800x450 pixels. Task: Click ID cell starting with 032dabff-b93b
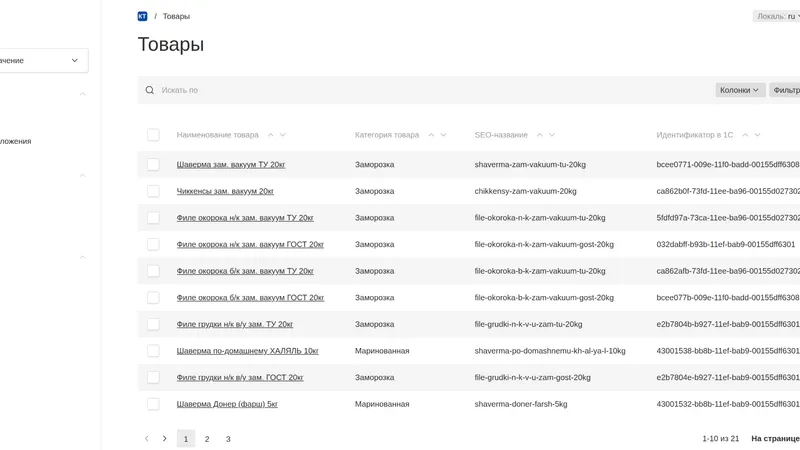(x=726, y=244)
